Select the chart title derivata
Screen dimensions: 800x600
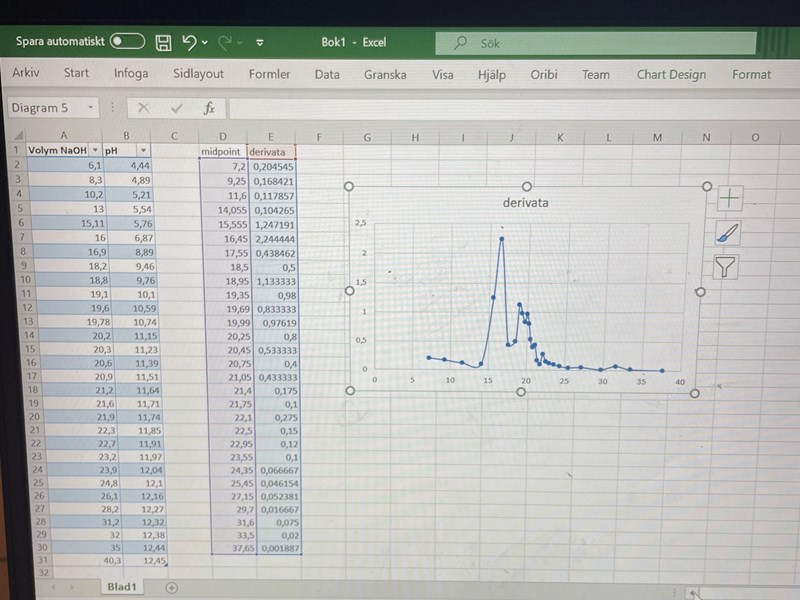point(525,203)
